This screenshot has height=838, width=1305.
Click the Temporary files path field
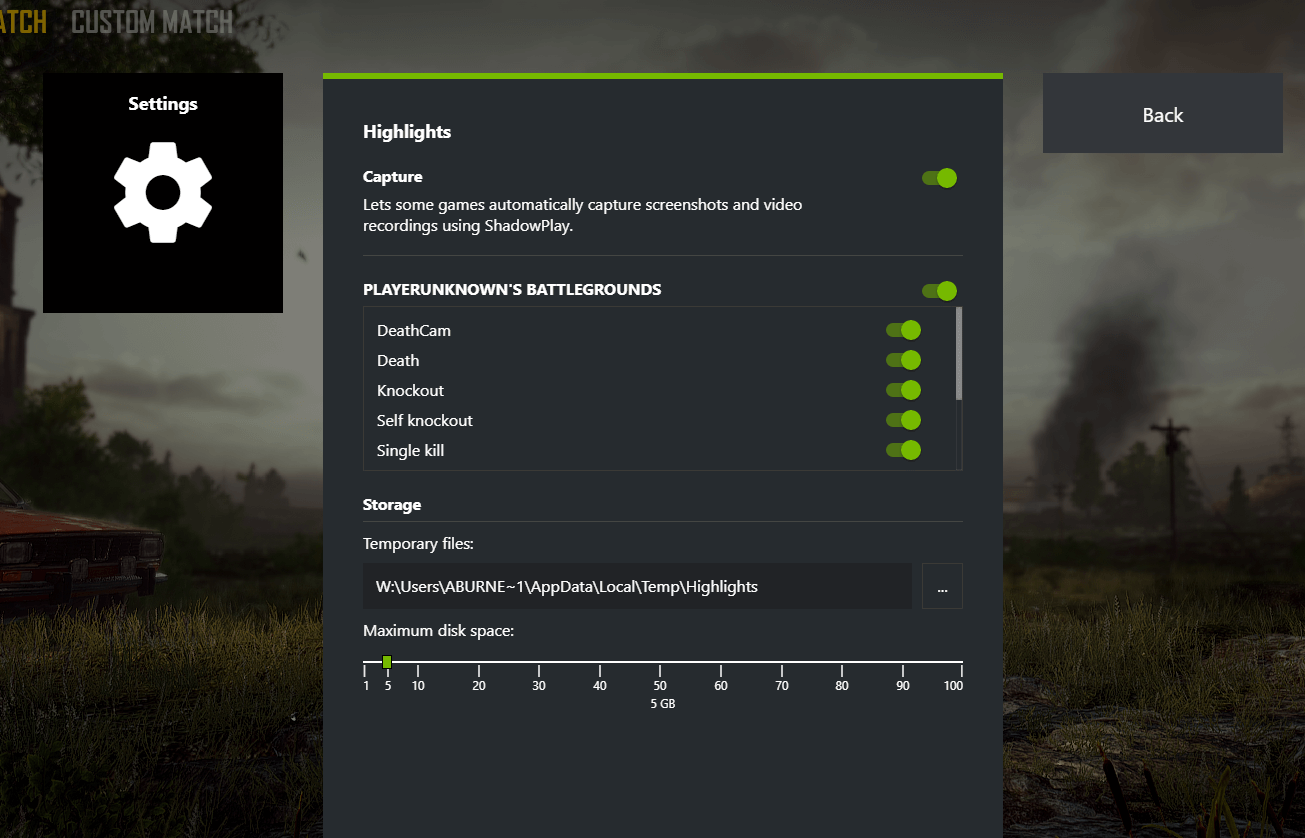tap(637, 586)
